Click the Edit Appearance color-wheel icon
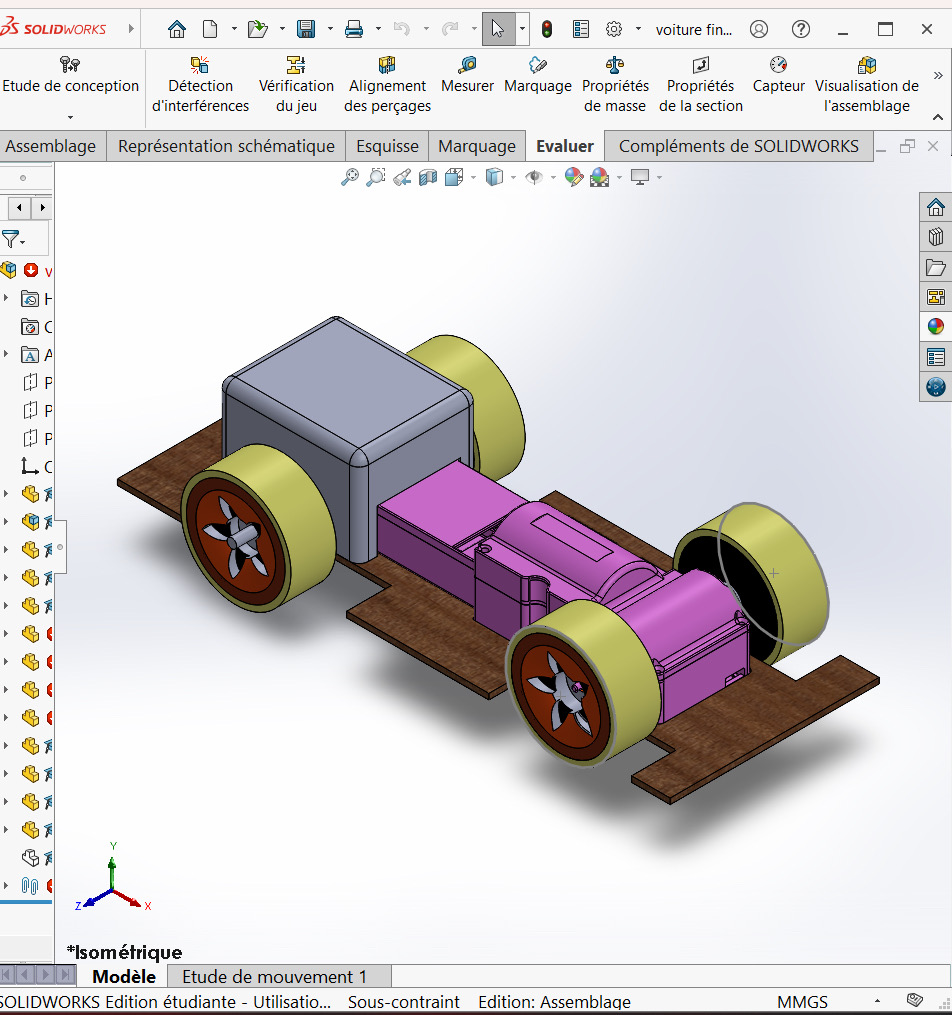This screenshot has height=1015, width=952. point(573,178)
